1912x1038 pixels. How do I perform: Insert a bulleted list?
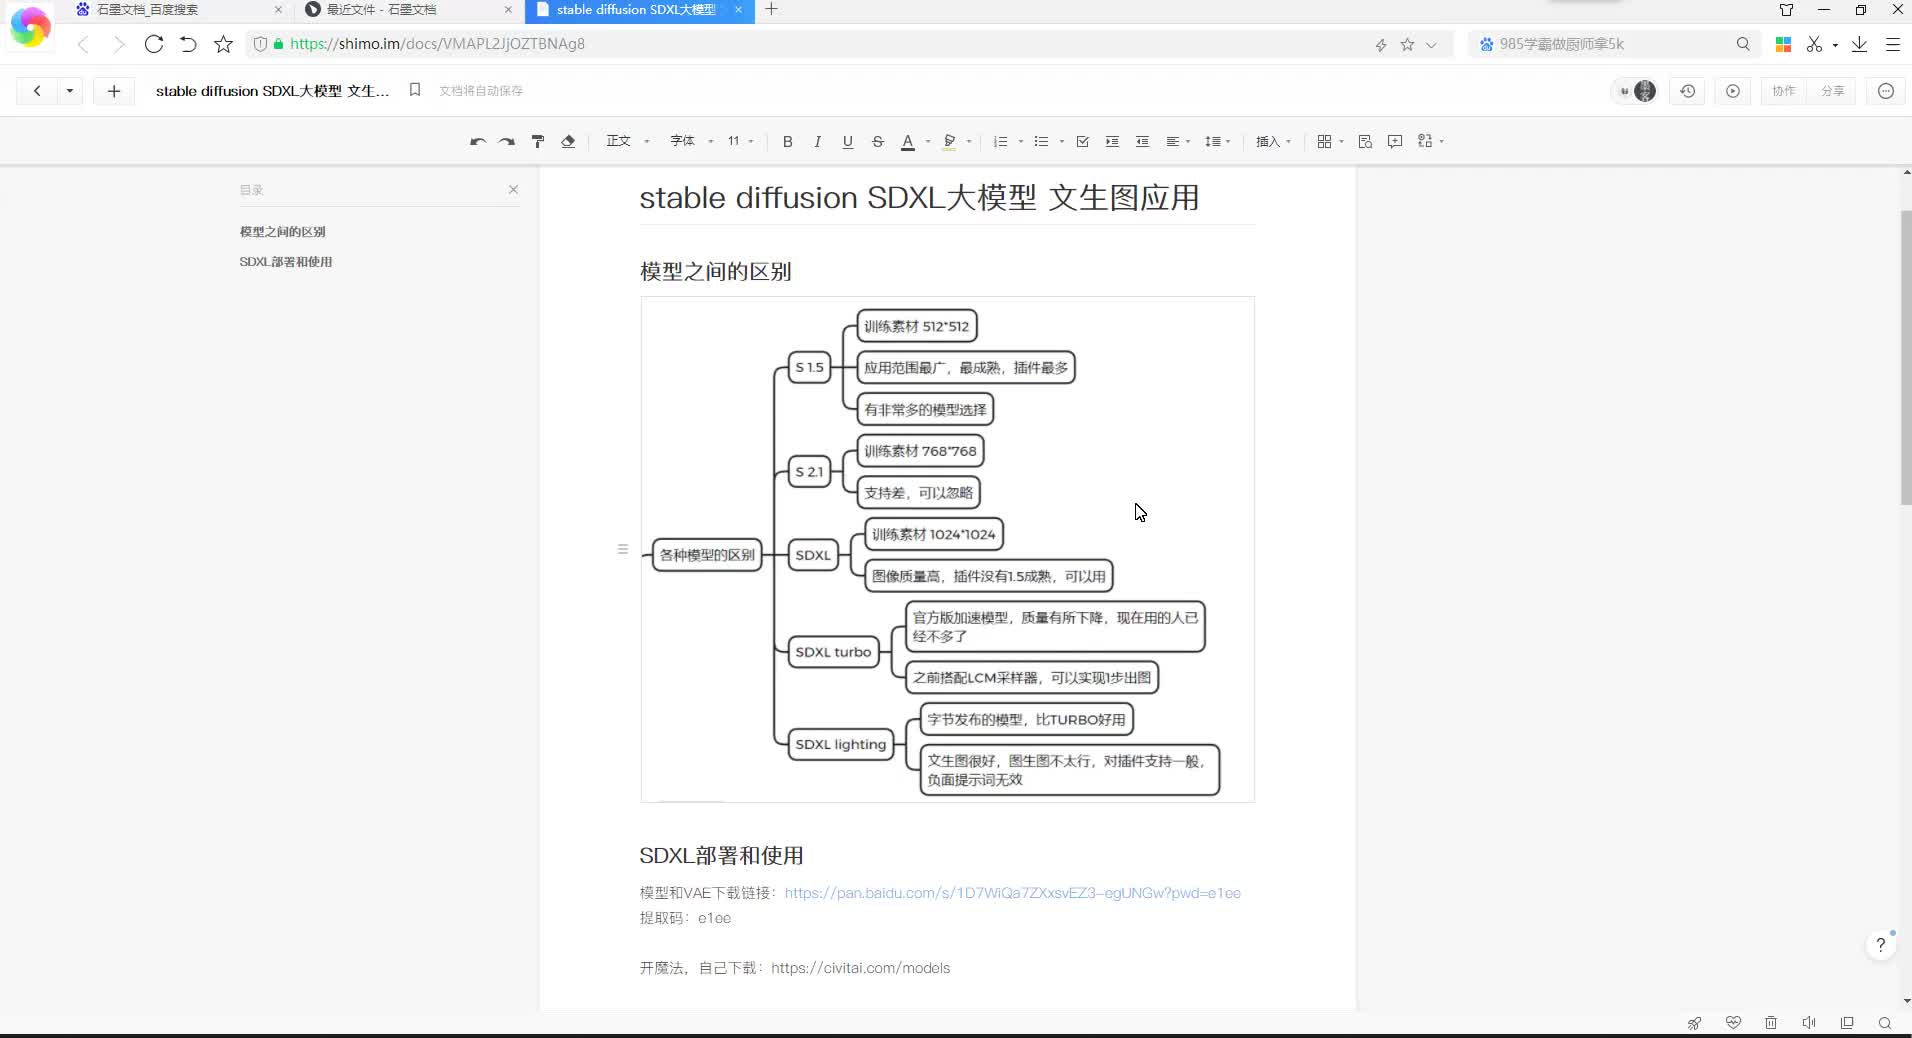tap(1041, 142)
